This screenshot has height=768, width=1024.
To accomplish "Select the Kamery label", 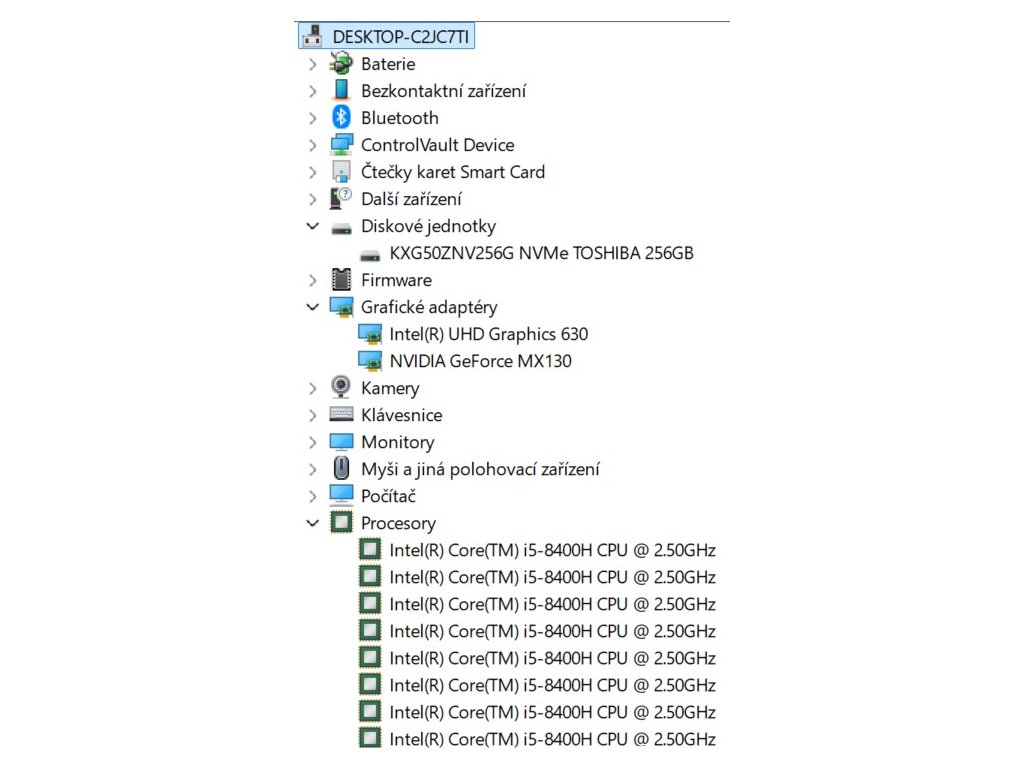I will pos(390,389).
